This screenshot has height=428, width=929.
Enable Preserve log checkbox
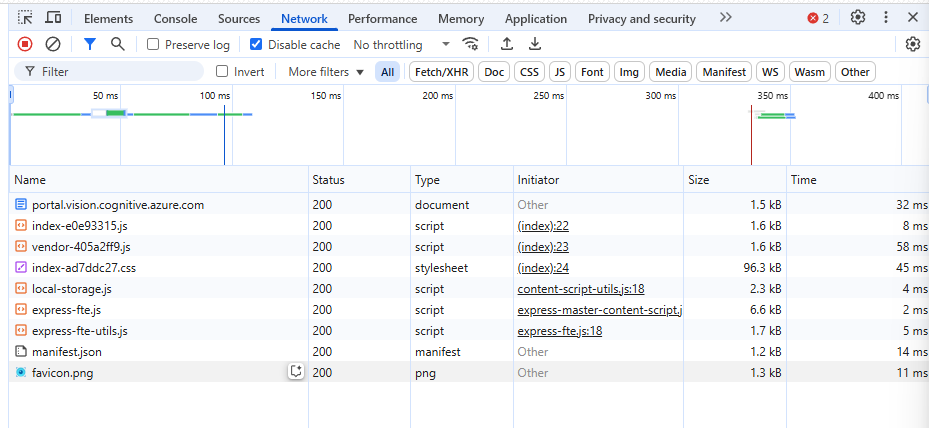click(x=153, y=44)
